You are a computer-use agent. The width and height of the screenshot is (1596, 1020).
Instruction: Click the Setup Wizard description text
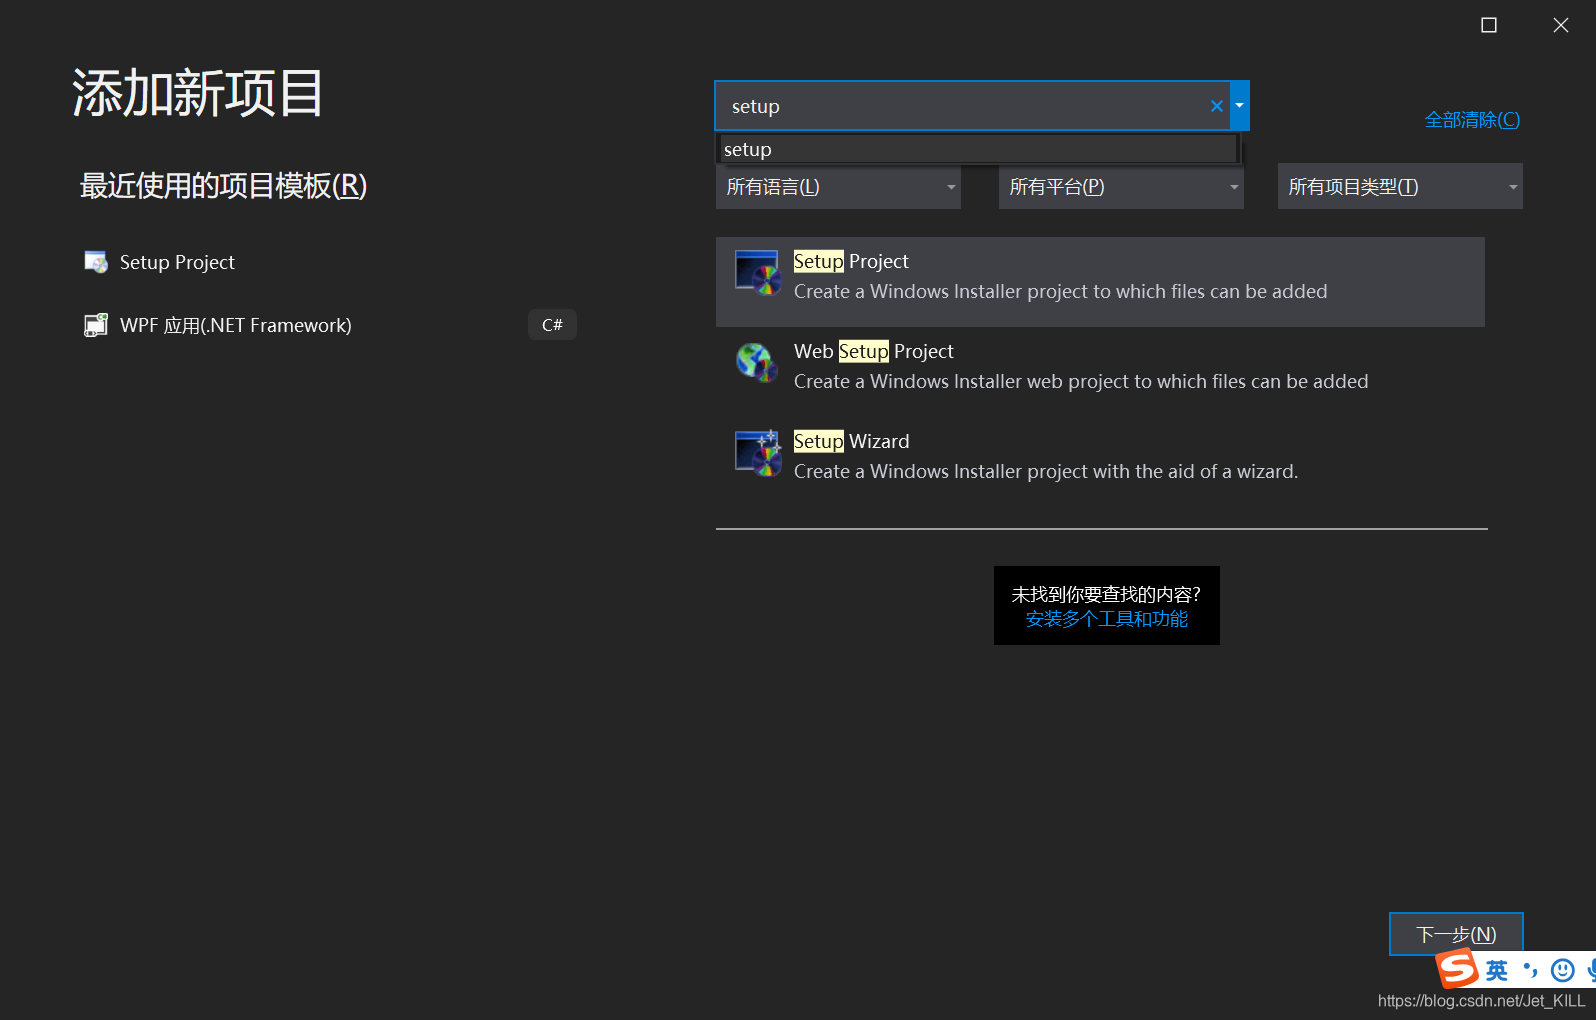click(1046, 471)
